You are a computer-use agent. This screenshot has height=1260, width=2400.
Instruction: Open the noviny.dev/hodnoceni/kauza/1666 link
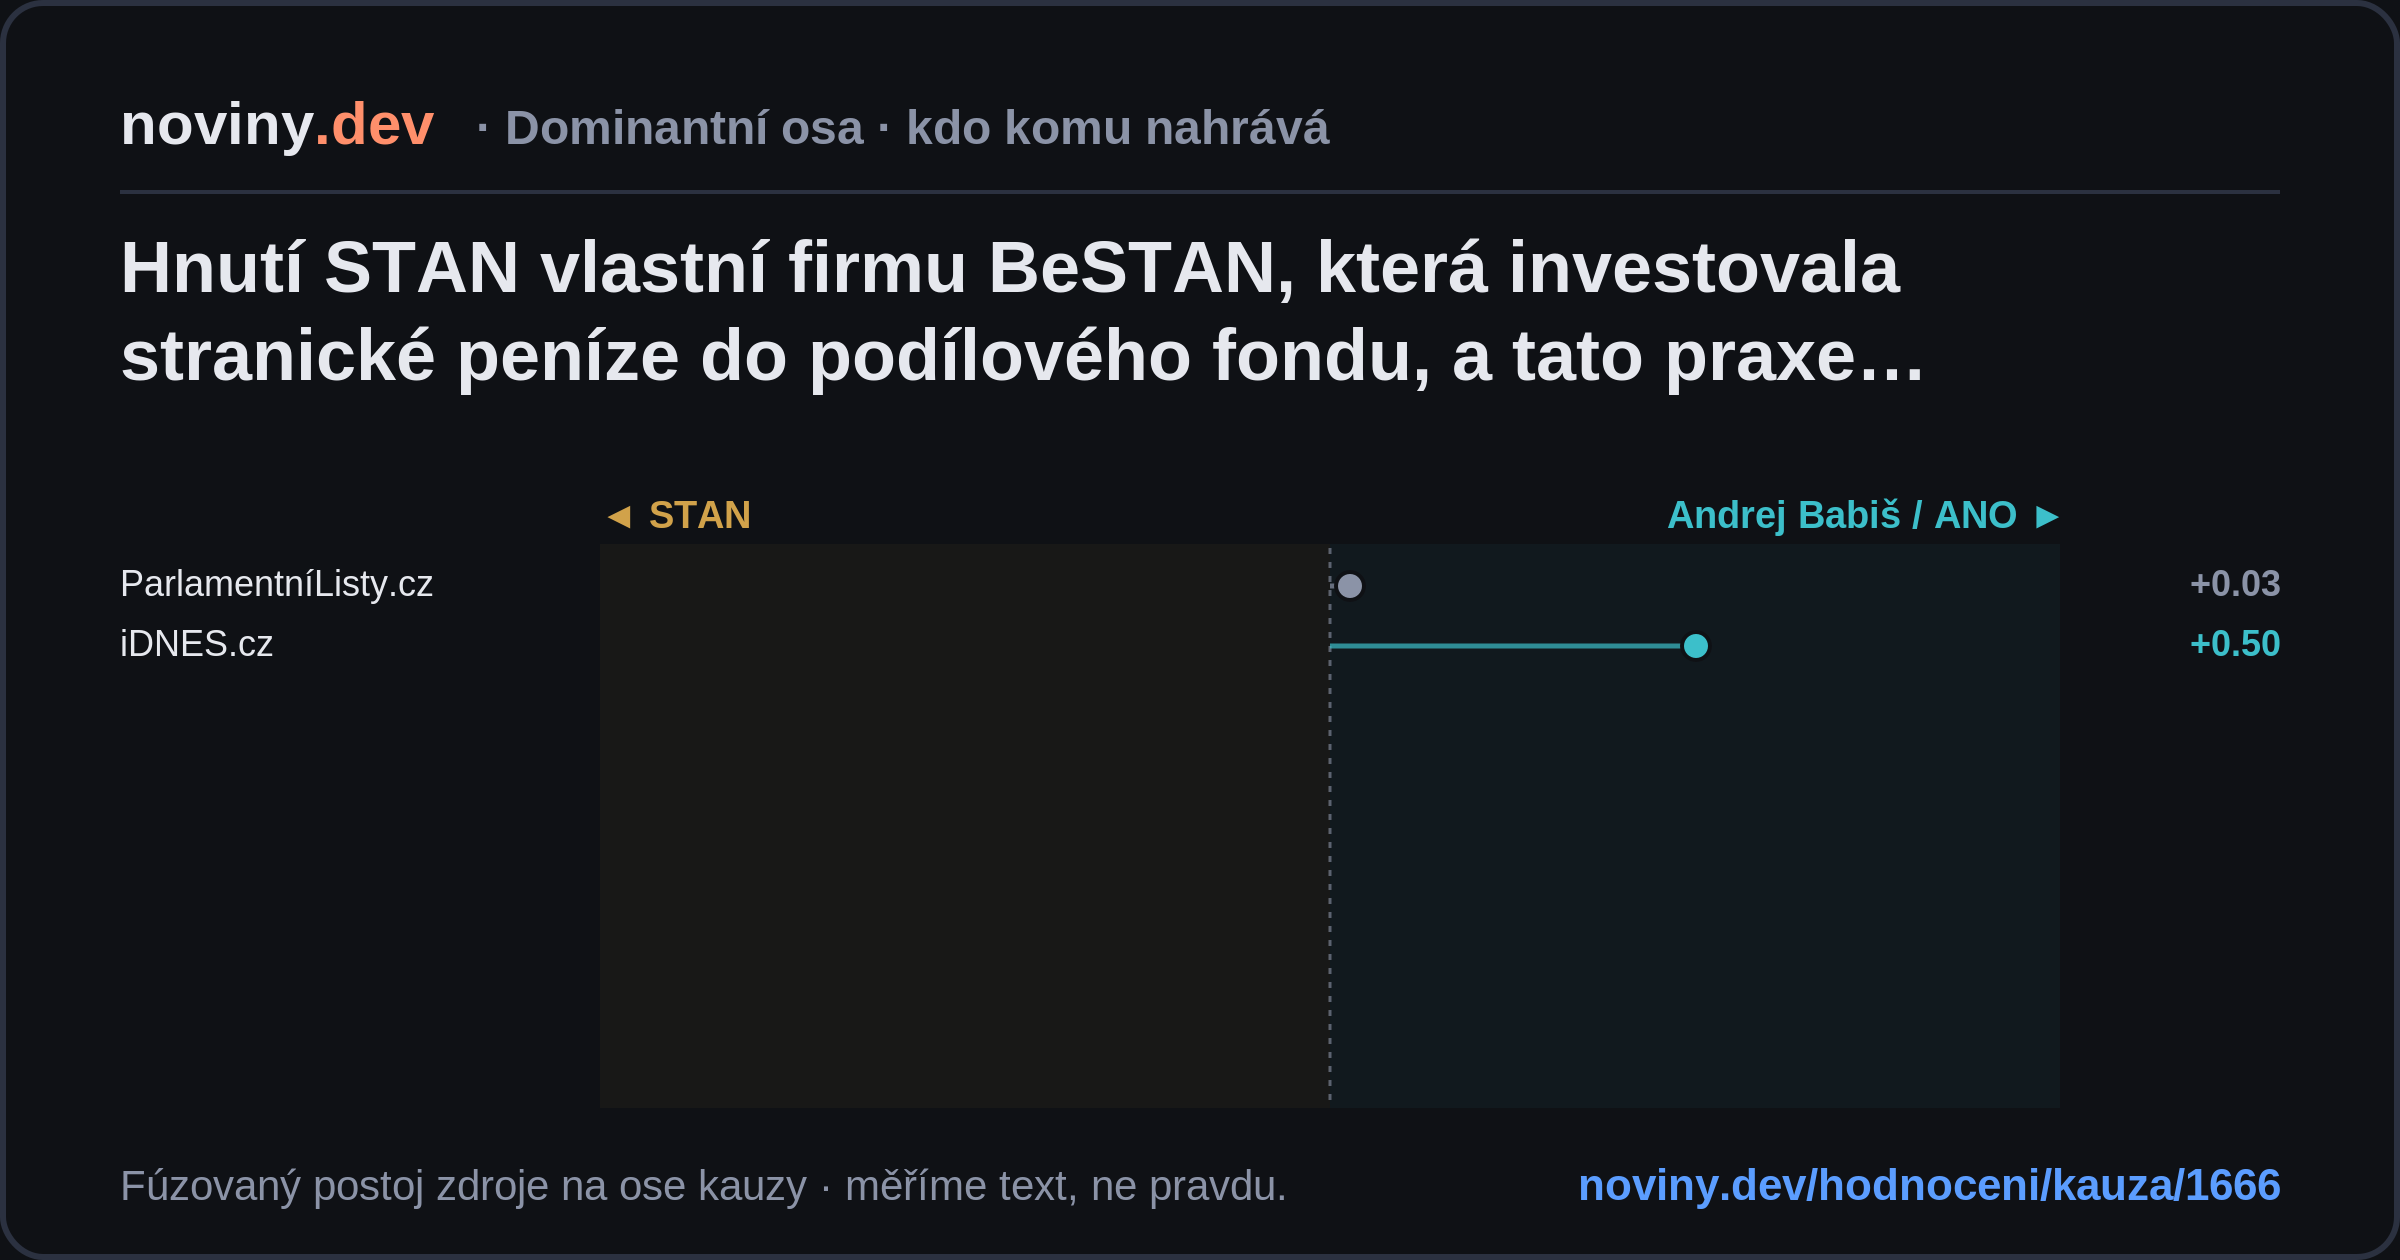click(1929, 1185)
